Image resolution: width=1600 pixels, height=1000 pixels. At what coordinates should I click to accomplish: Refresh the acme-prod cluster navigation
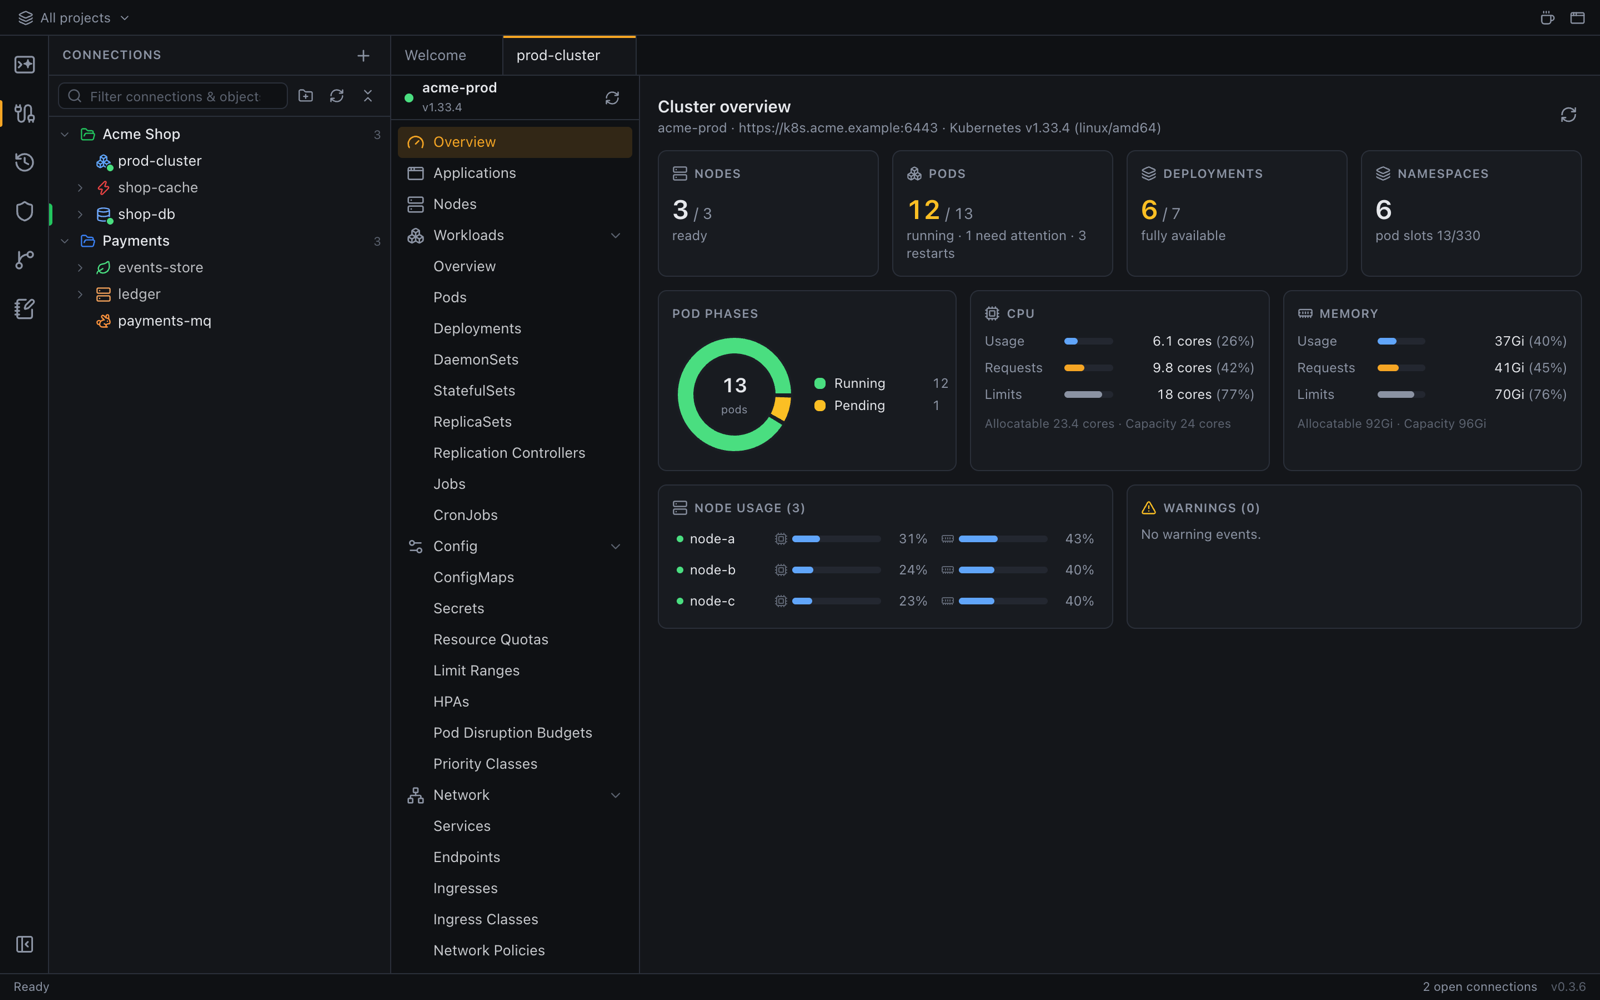pyautogui.click(x=612, y=98)
